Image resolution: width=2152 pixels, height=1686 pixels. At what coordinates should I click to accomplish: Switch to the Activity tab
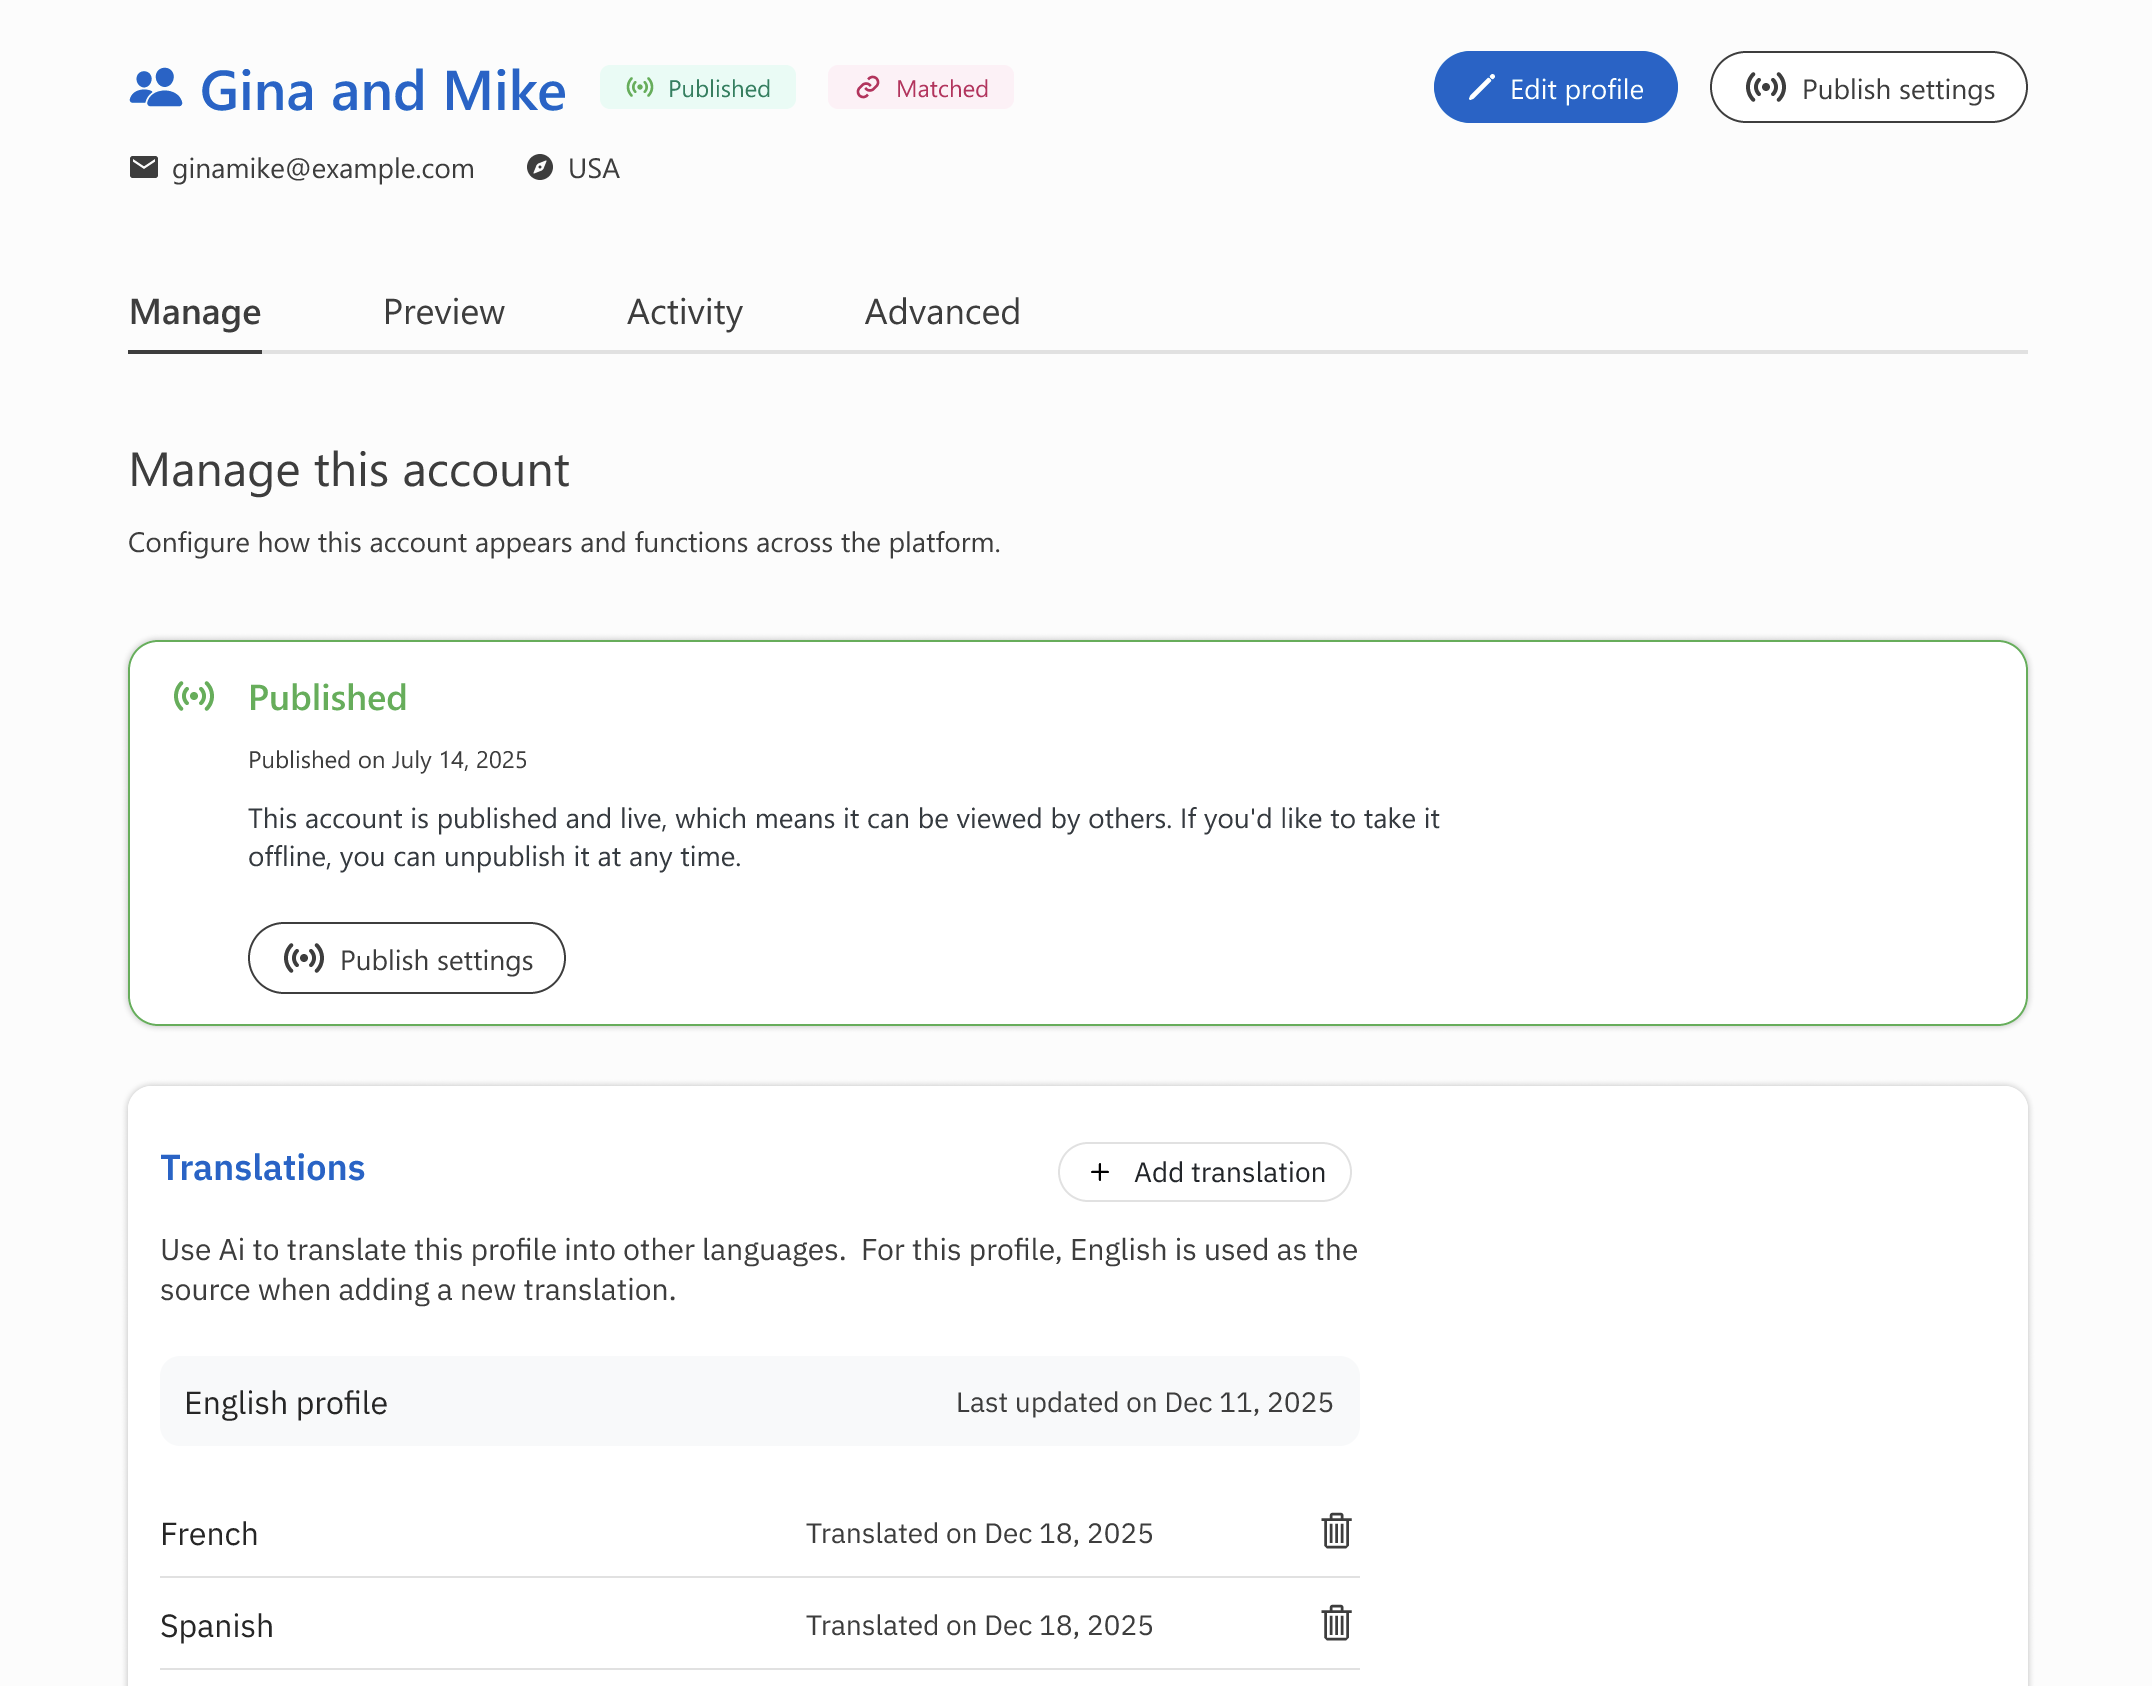point(685,312)
